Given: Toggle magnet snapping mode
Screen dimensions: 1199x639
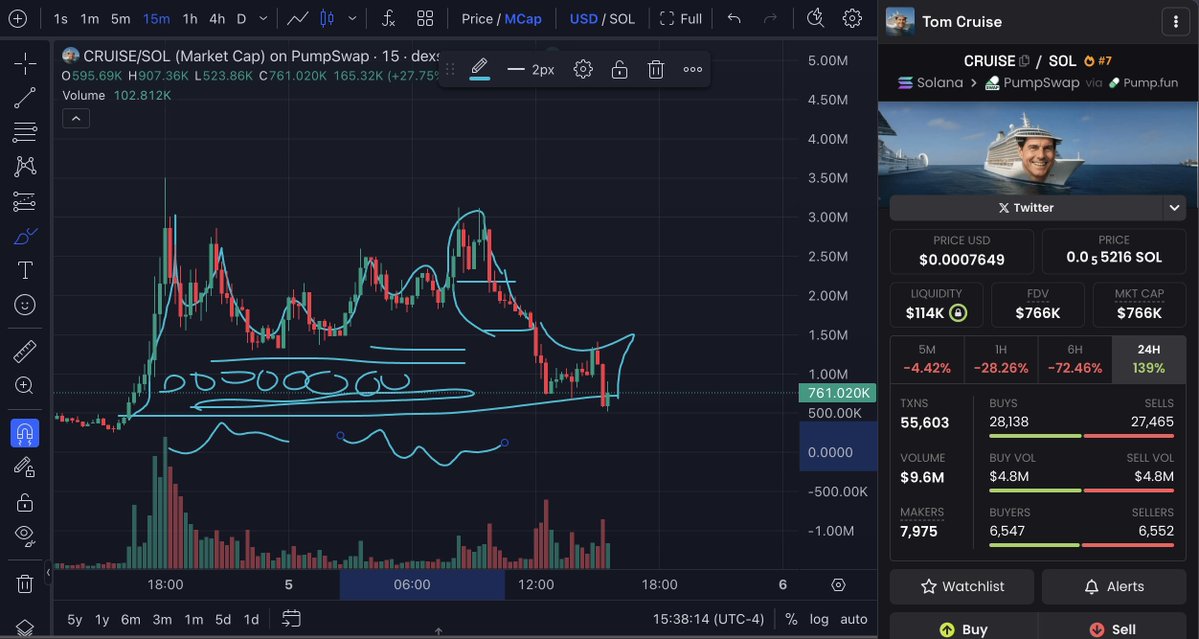Looking at the screenshot, I should pyautogui.click(x=24, y=433).
